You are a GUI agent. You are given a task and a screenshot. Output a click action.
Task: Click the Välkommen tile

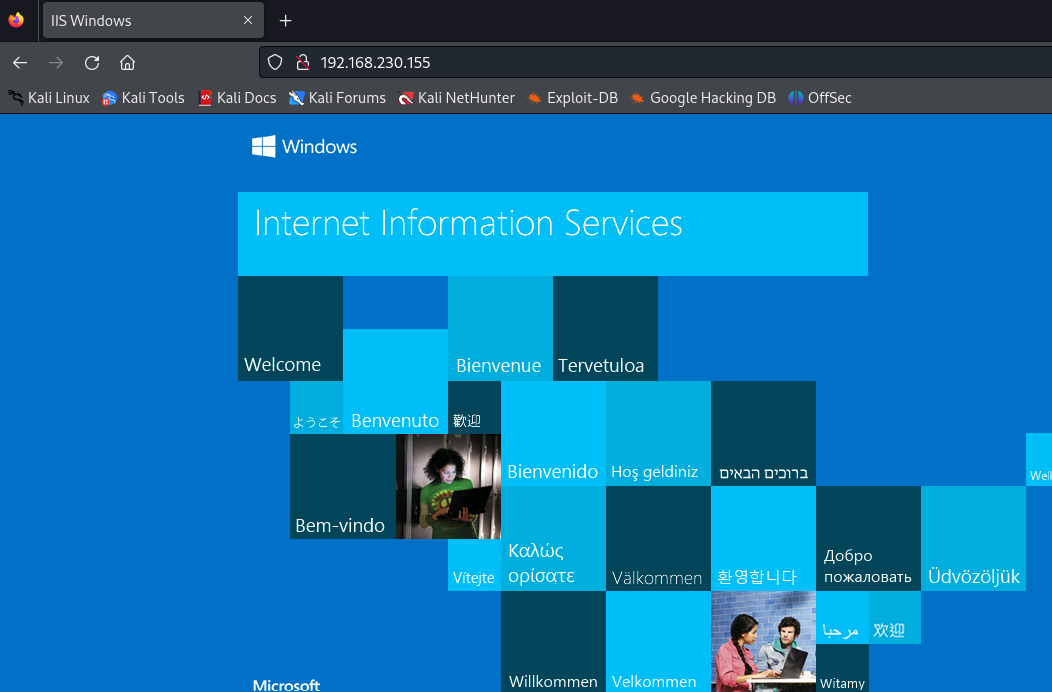[x=658, y=539]
